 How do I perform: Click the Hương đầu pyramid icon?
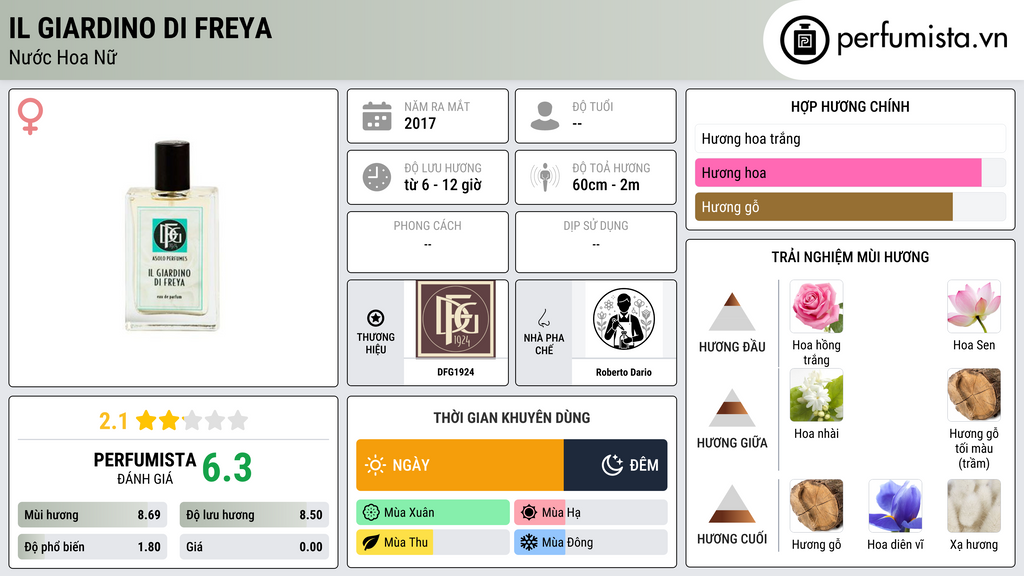[732, 312]
